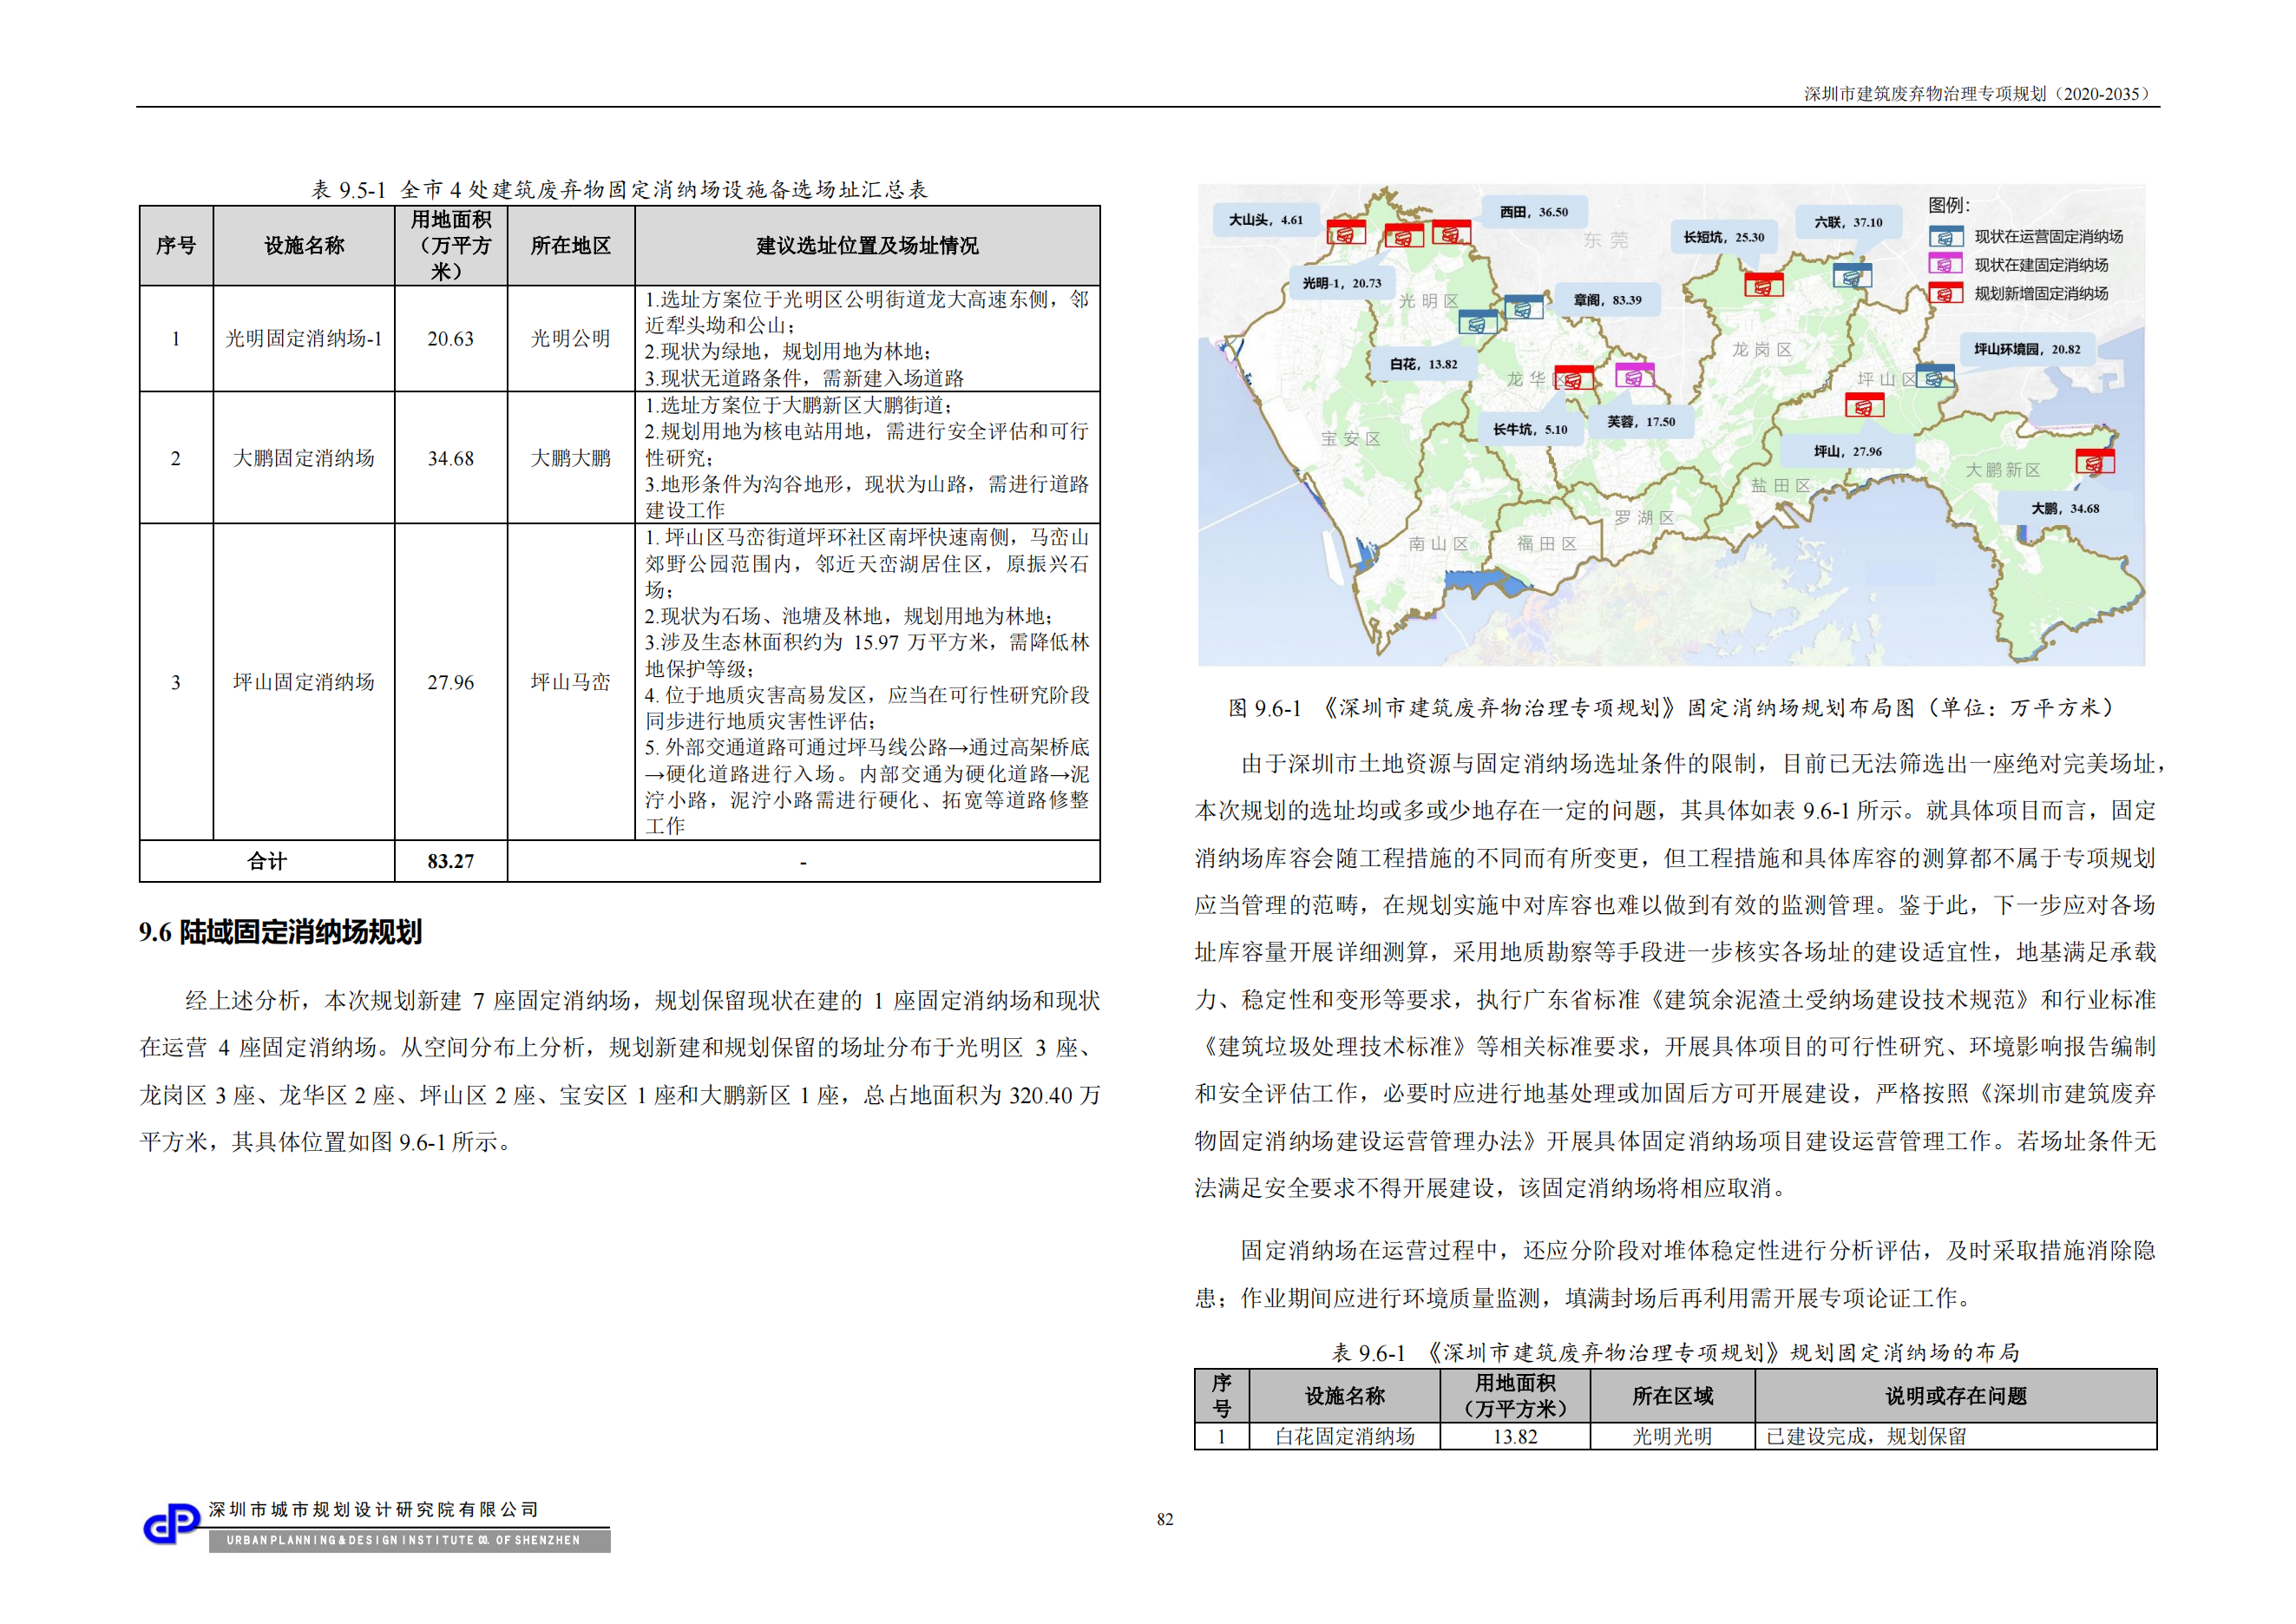Click the 深圳市城市规划设计研究院有限公司 footer text

(374, 1510)
